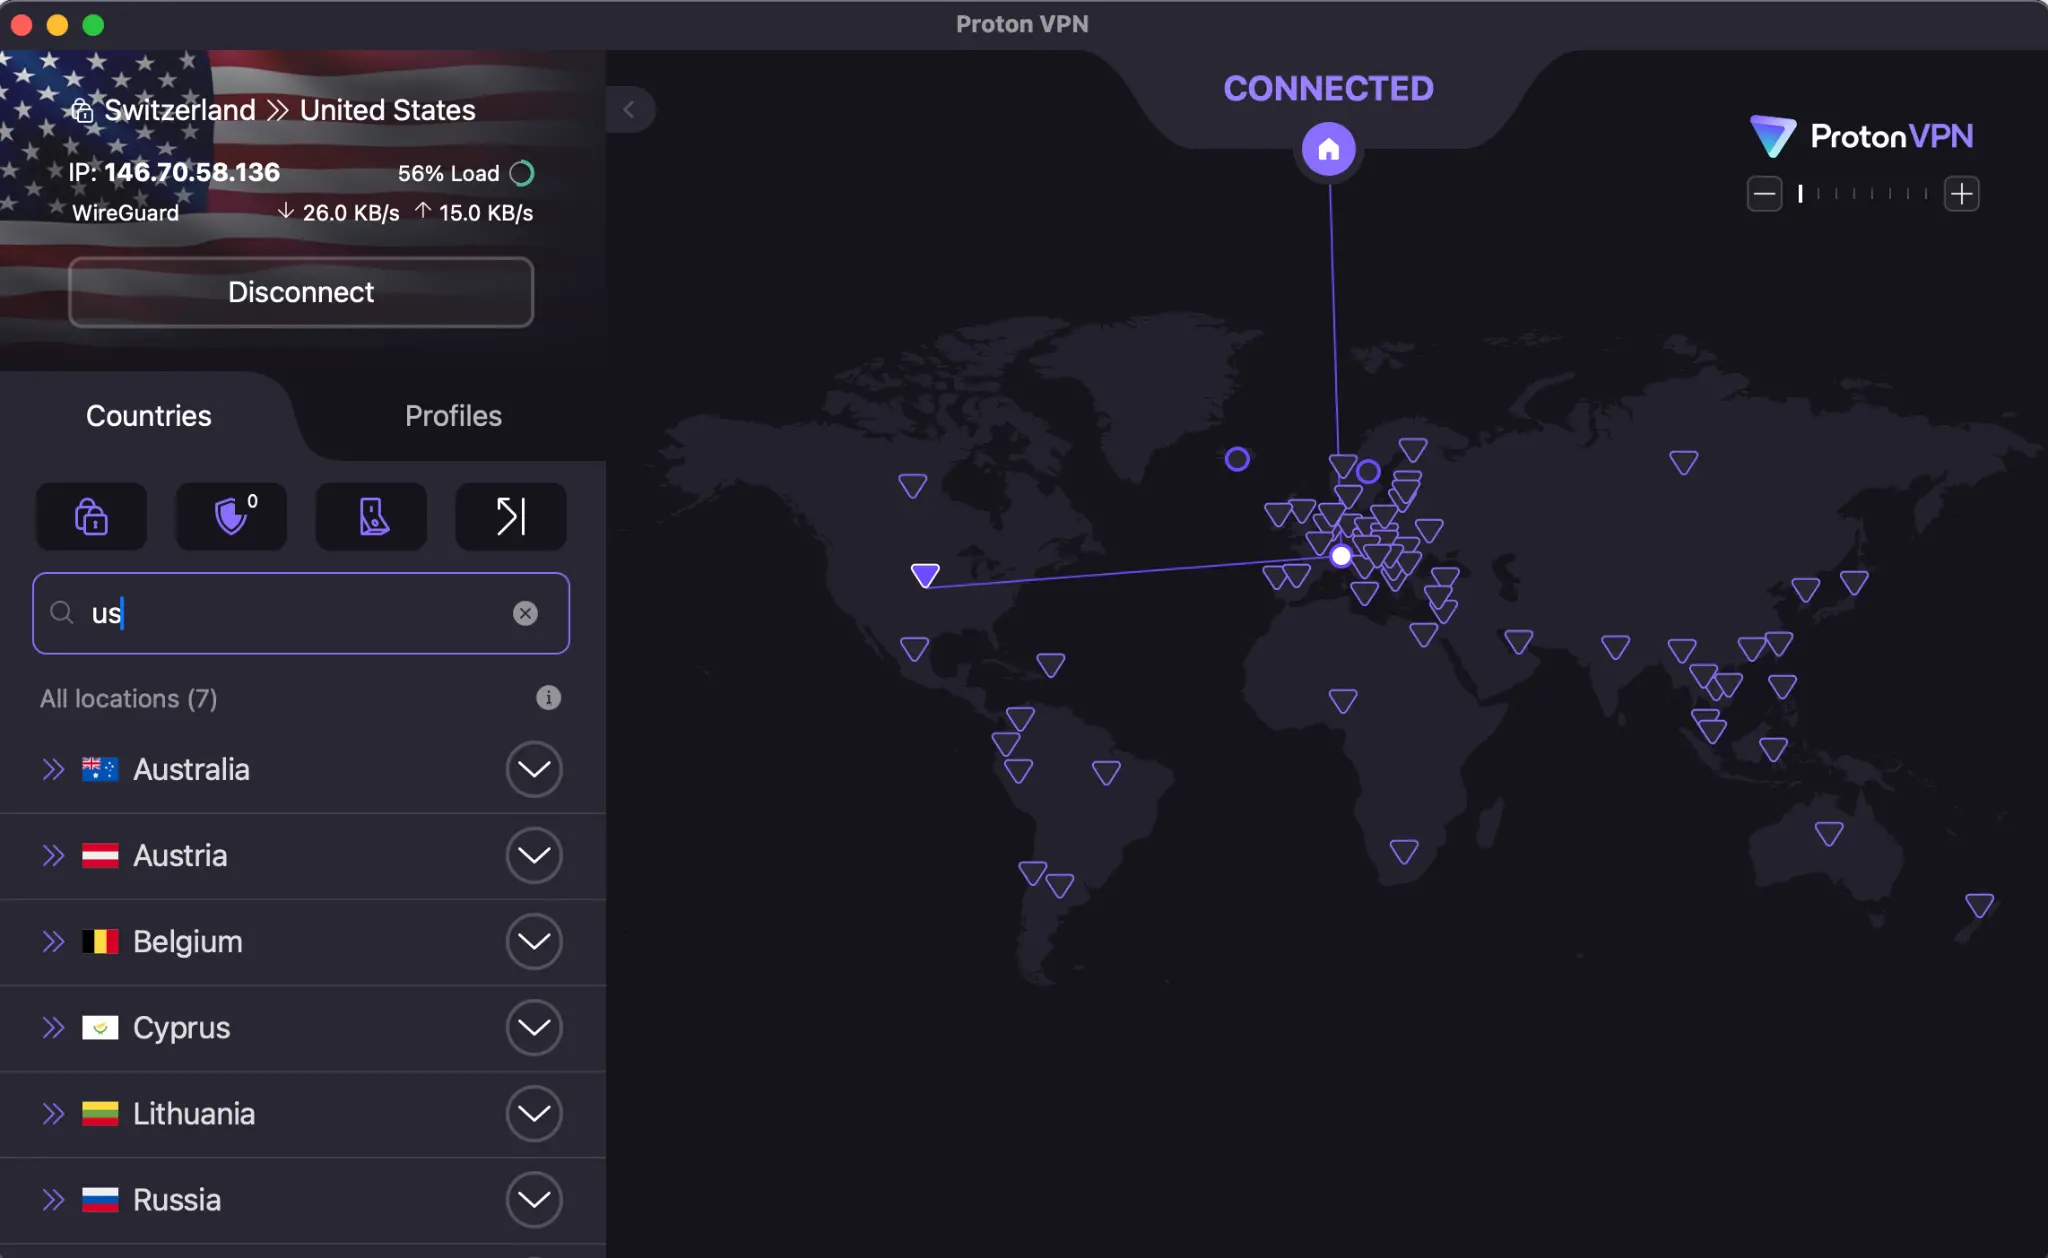Expand the Belgium server list
Viewport: 2048px width, 1258px height.
click(x=533, y=941)
